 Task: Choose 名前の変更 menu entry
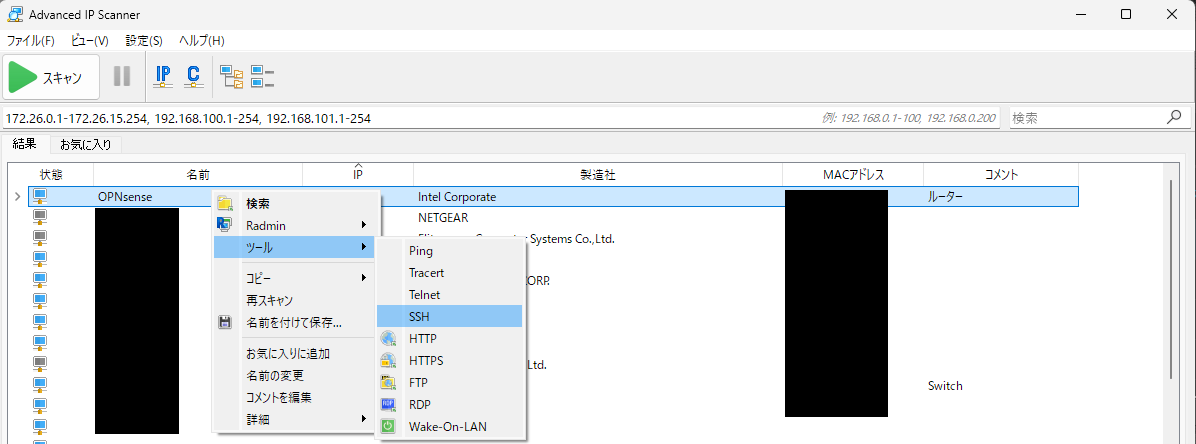pyautogui.click(x=296, y=375)
